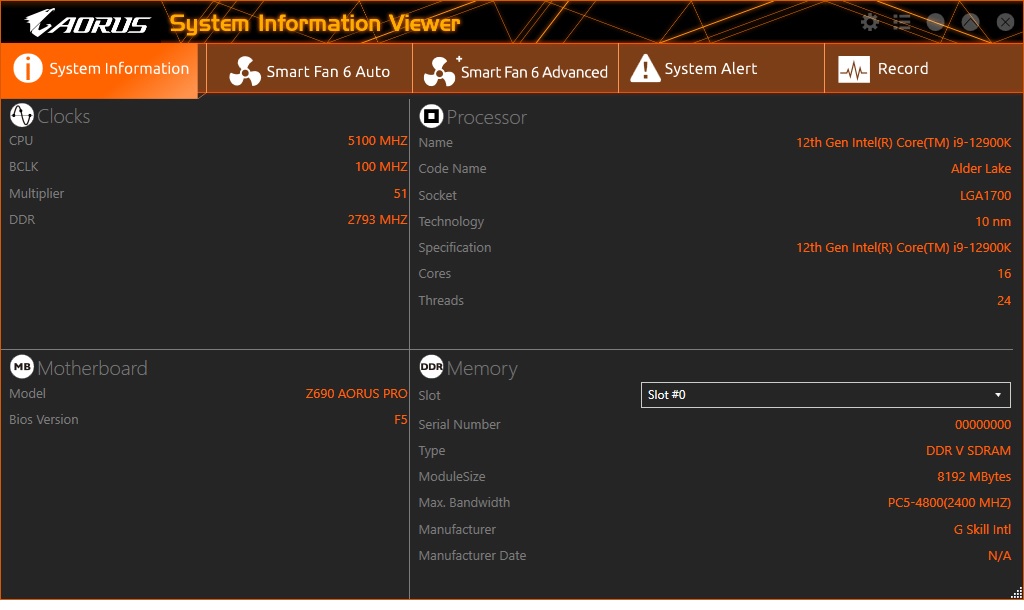Click the Multiplier value 51

pyautogui.click(x=400, y=193)
